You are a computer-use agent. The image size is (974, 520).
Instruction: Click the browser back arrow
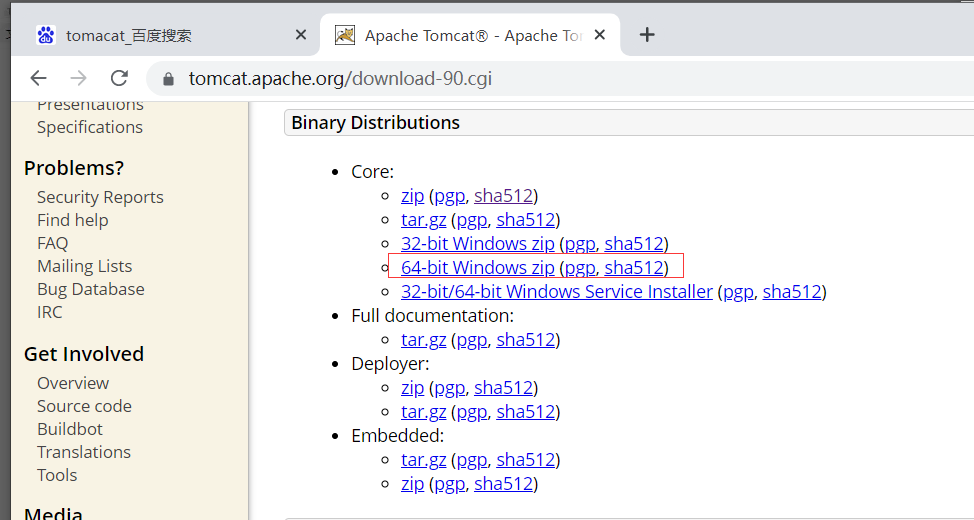coord(38,78)
